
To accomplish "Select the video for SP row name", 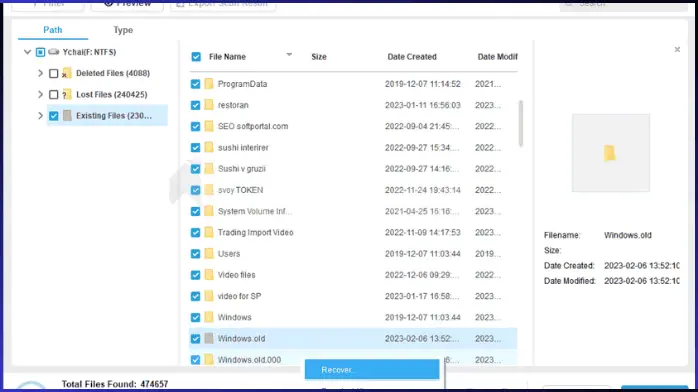I will pyautogui.click(x=239, y=296).
